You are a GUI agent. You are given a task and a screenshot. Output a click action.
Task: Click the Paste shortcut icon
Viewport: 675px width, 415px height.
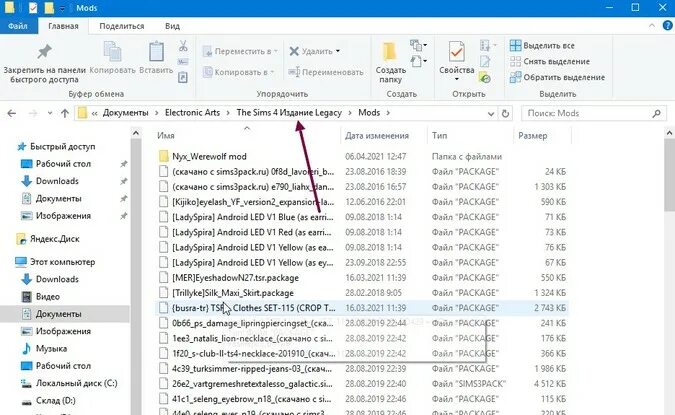coord(183,77)
